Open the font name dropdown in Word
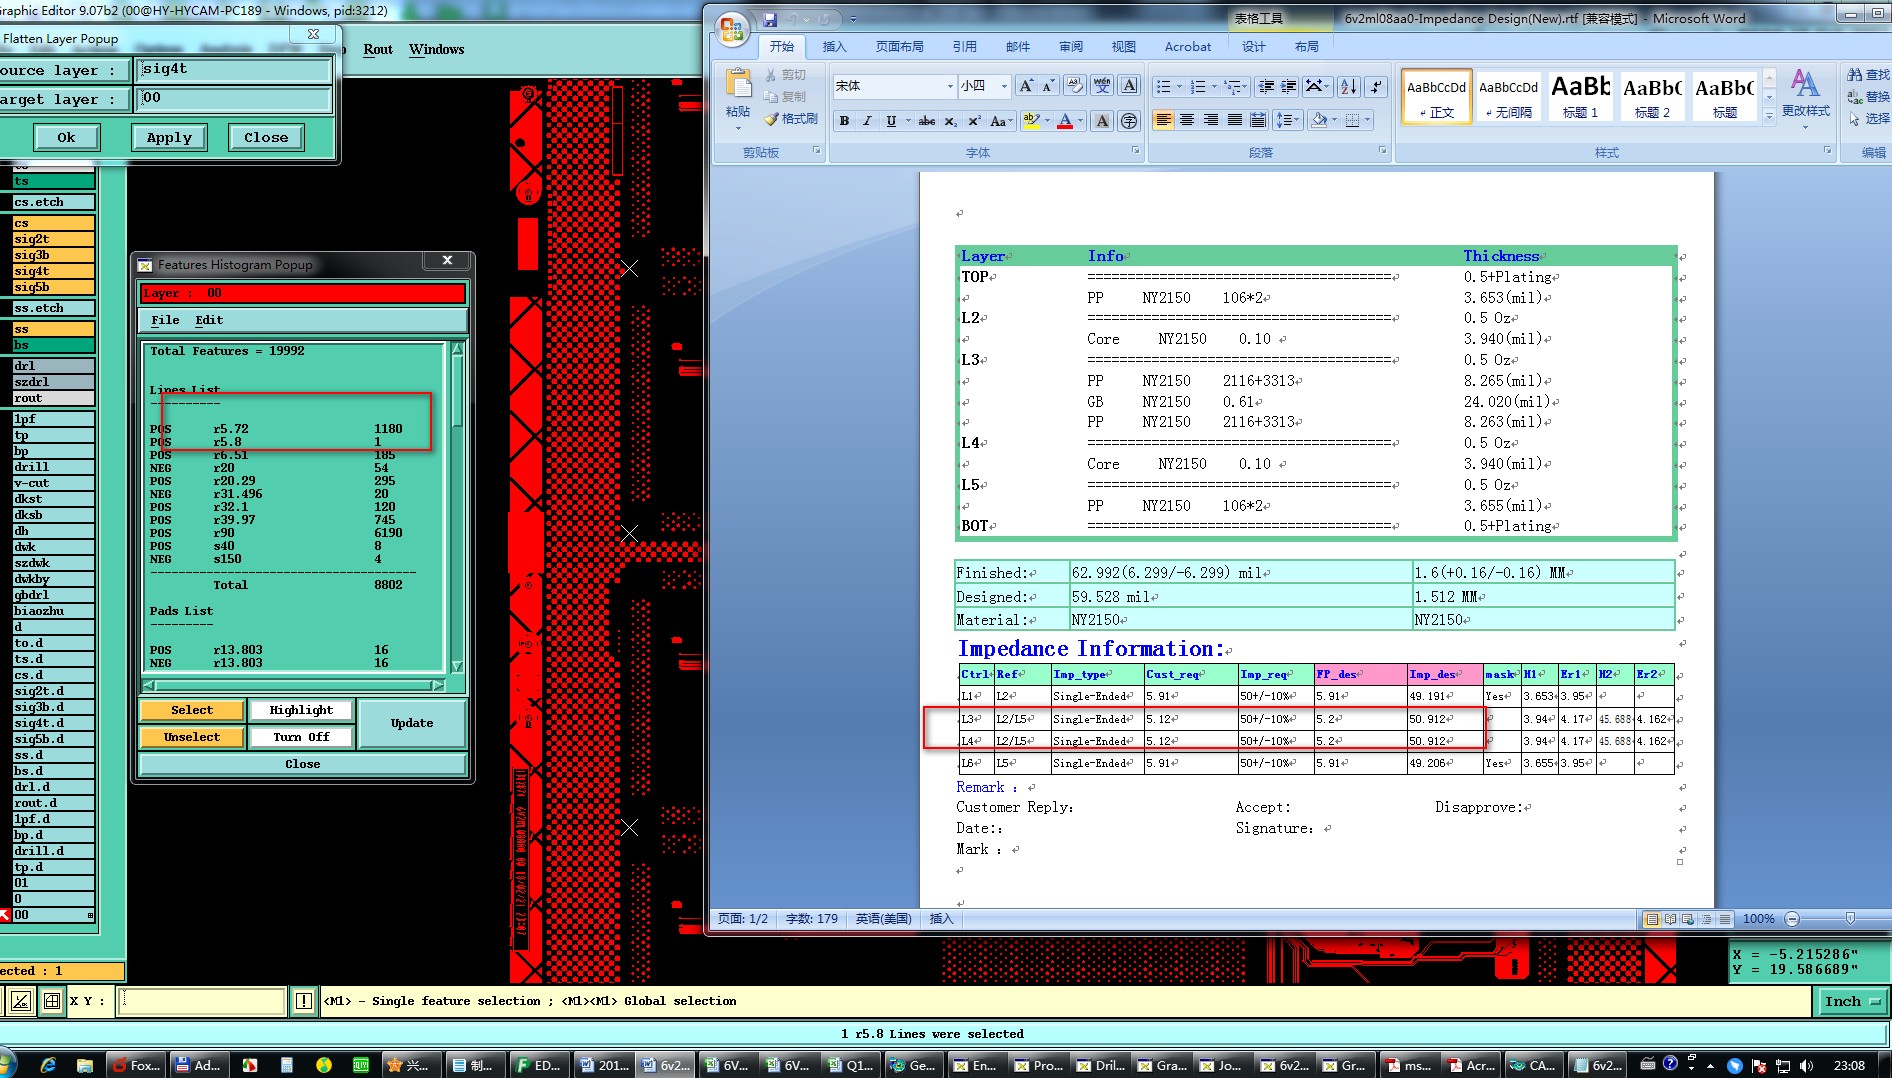The height and width of the screenshot is (1078, 1892). (x=950, y=86)
